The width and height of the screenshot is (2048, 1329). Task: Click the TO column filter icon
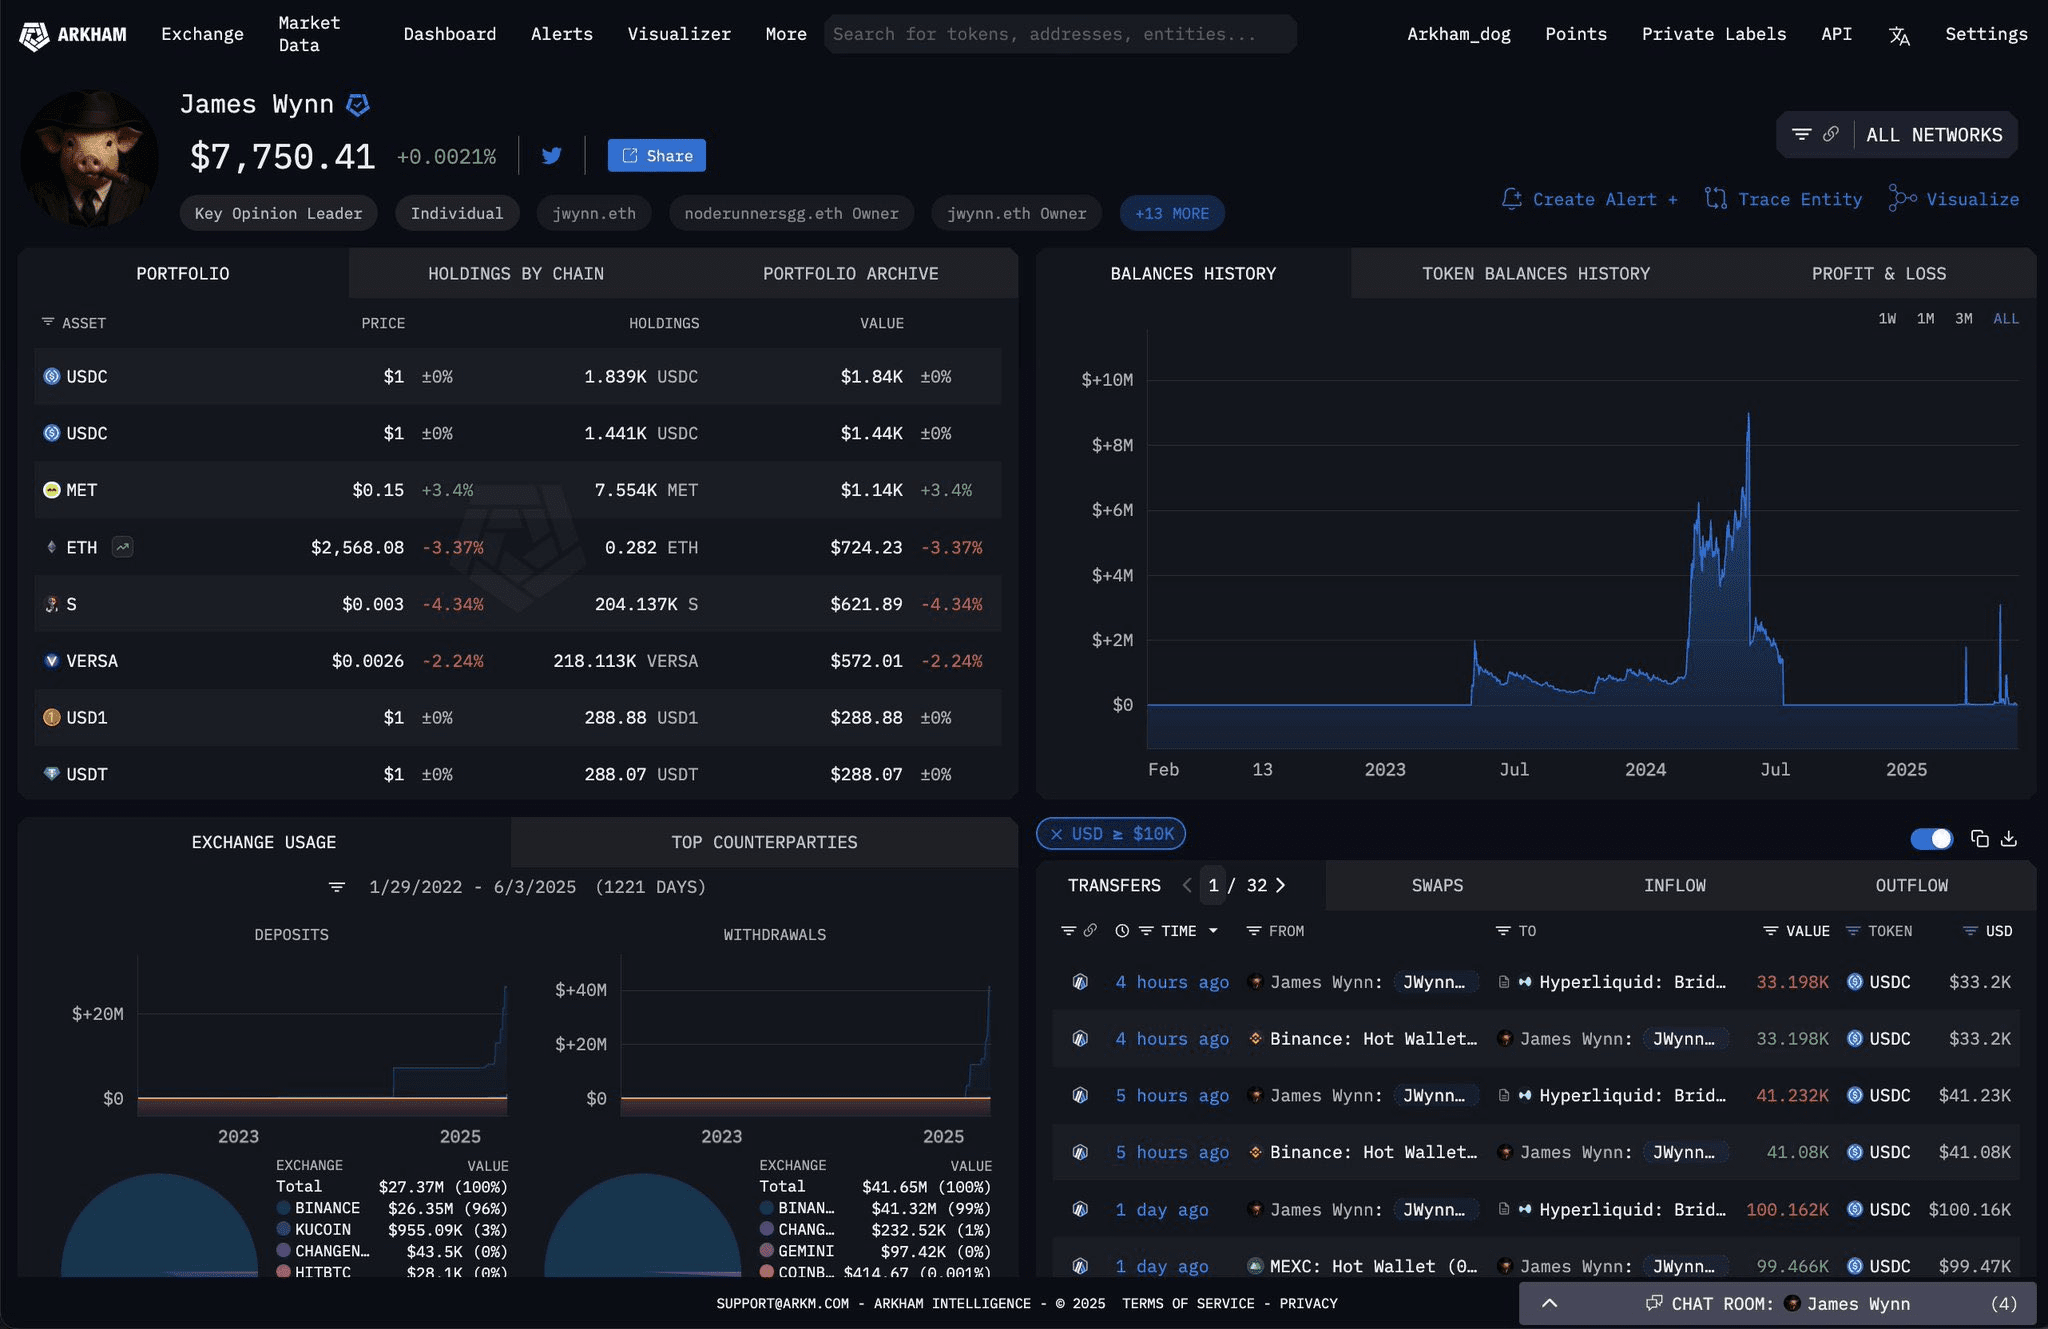[1502, 931]
